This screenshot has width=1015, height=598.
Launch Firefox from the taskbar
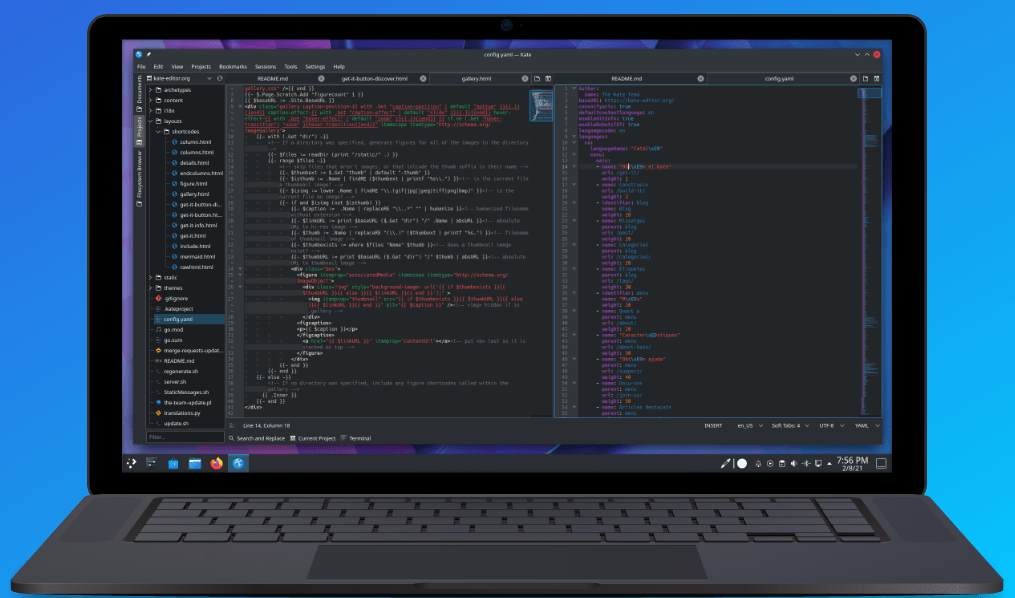[x=216, y=463]
